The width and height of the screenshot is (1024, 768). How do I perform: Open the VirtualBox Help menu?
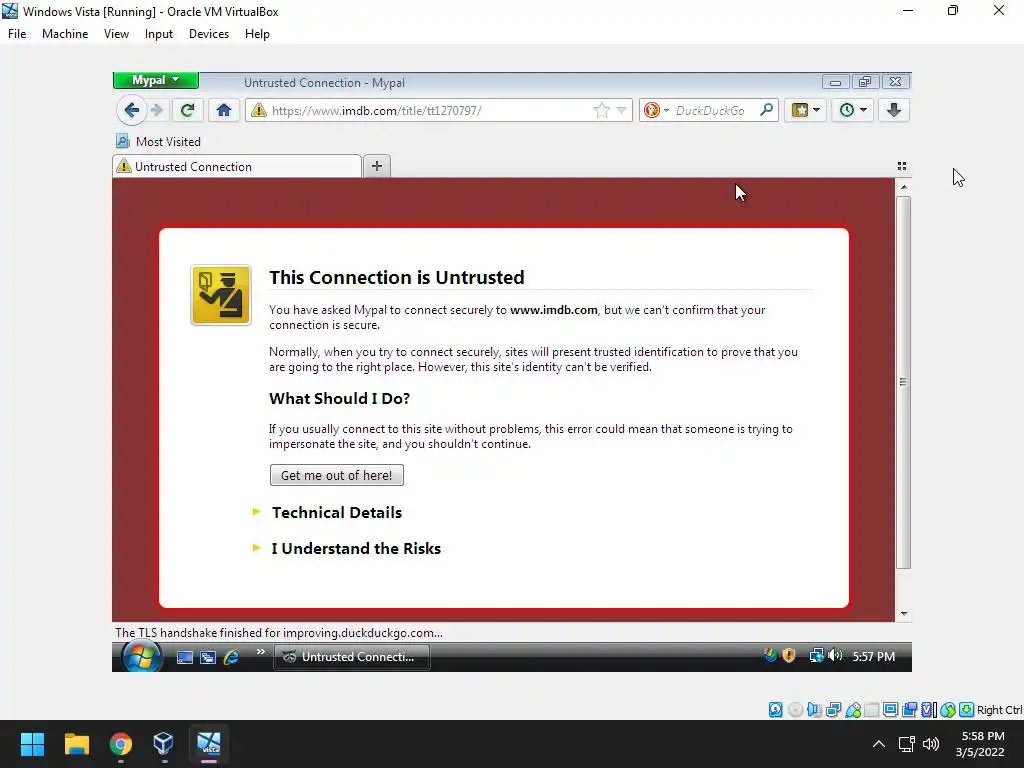click(257, 34)
